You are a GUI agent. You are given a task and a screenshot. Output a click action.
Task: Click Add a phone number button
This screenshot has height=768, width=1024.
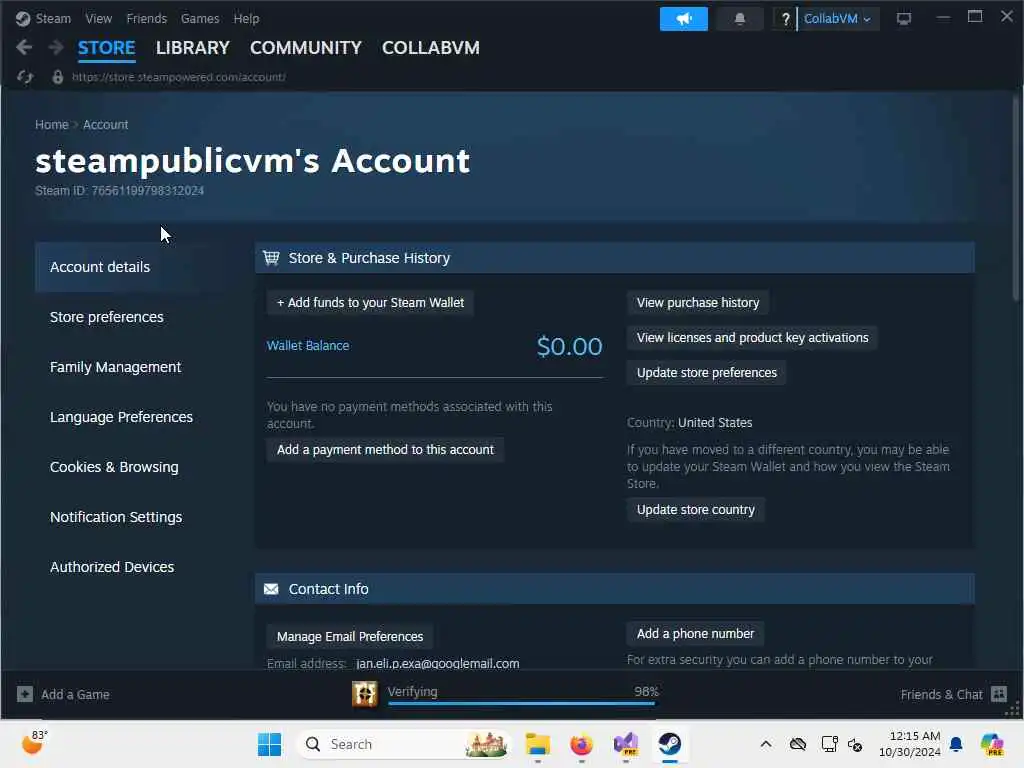[695, 633]
